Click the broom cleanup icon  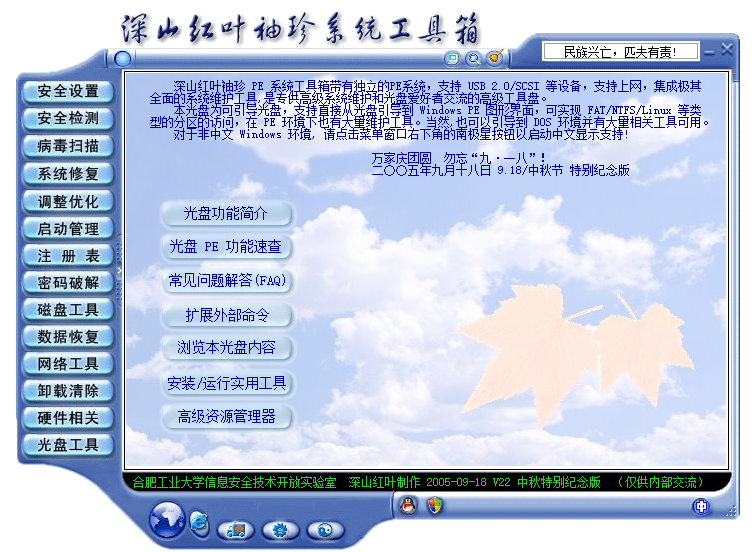(x=495, y=58)
